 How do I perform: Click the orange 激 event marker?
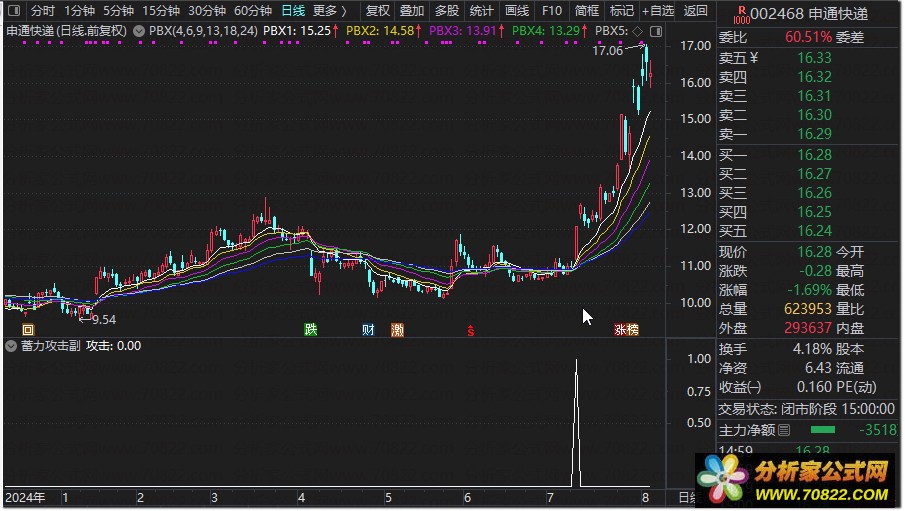tap(397, 330)
